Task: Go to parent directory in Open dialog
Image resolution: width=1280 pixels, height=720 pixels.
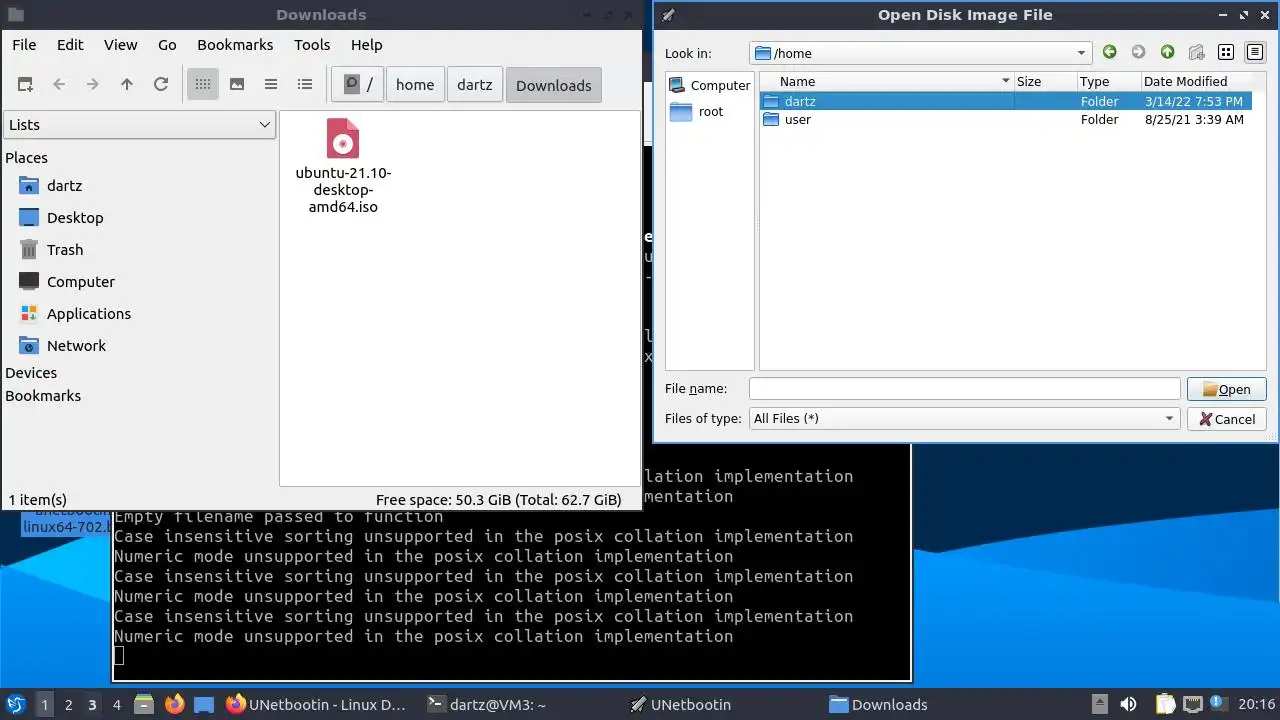Action: point(1168,53)
